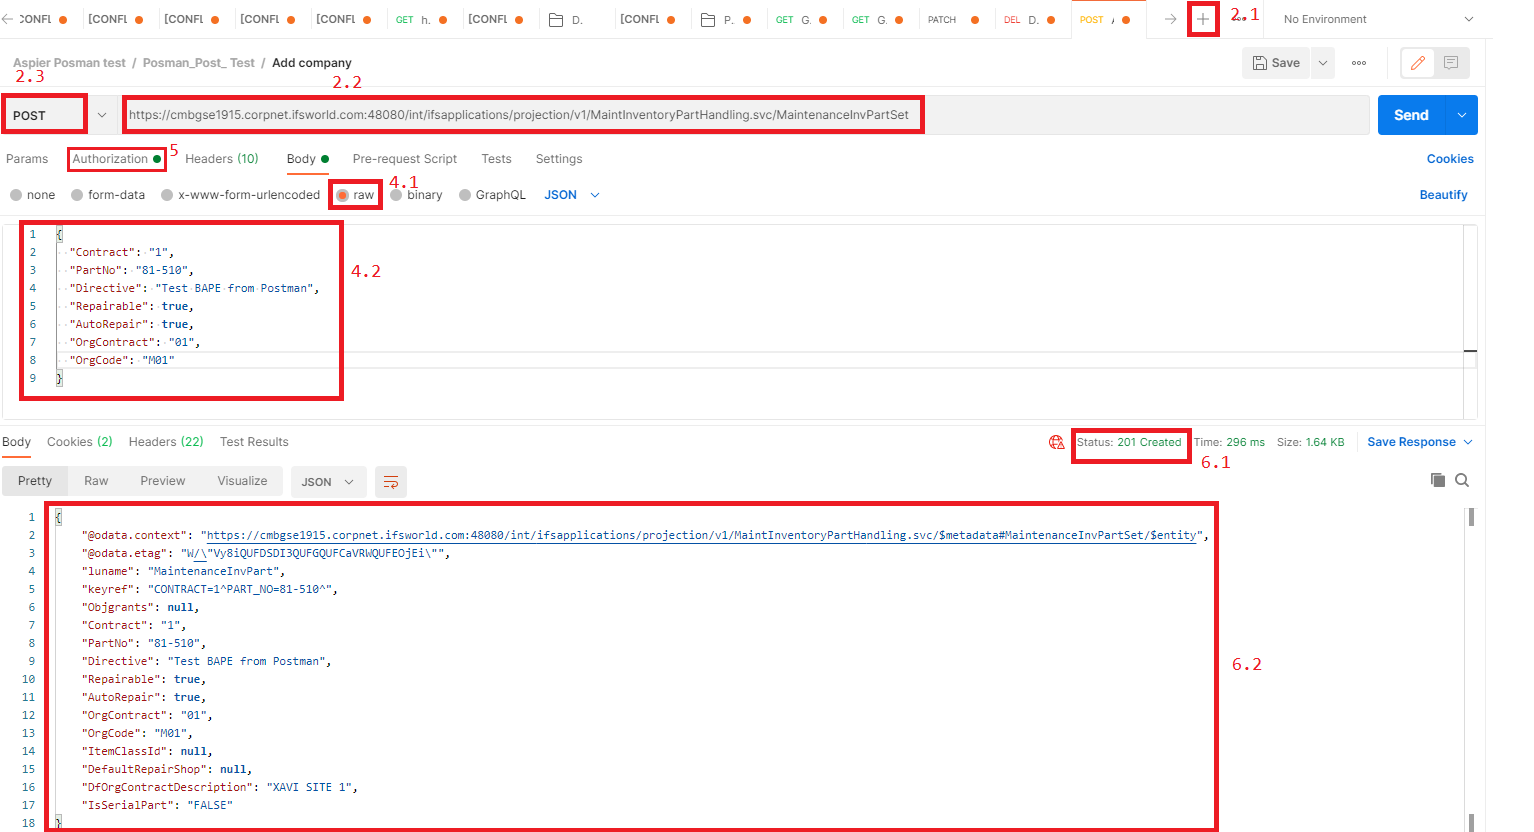
Task: Toggle response line wrap icon
Action: point(391,482)
